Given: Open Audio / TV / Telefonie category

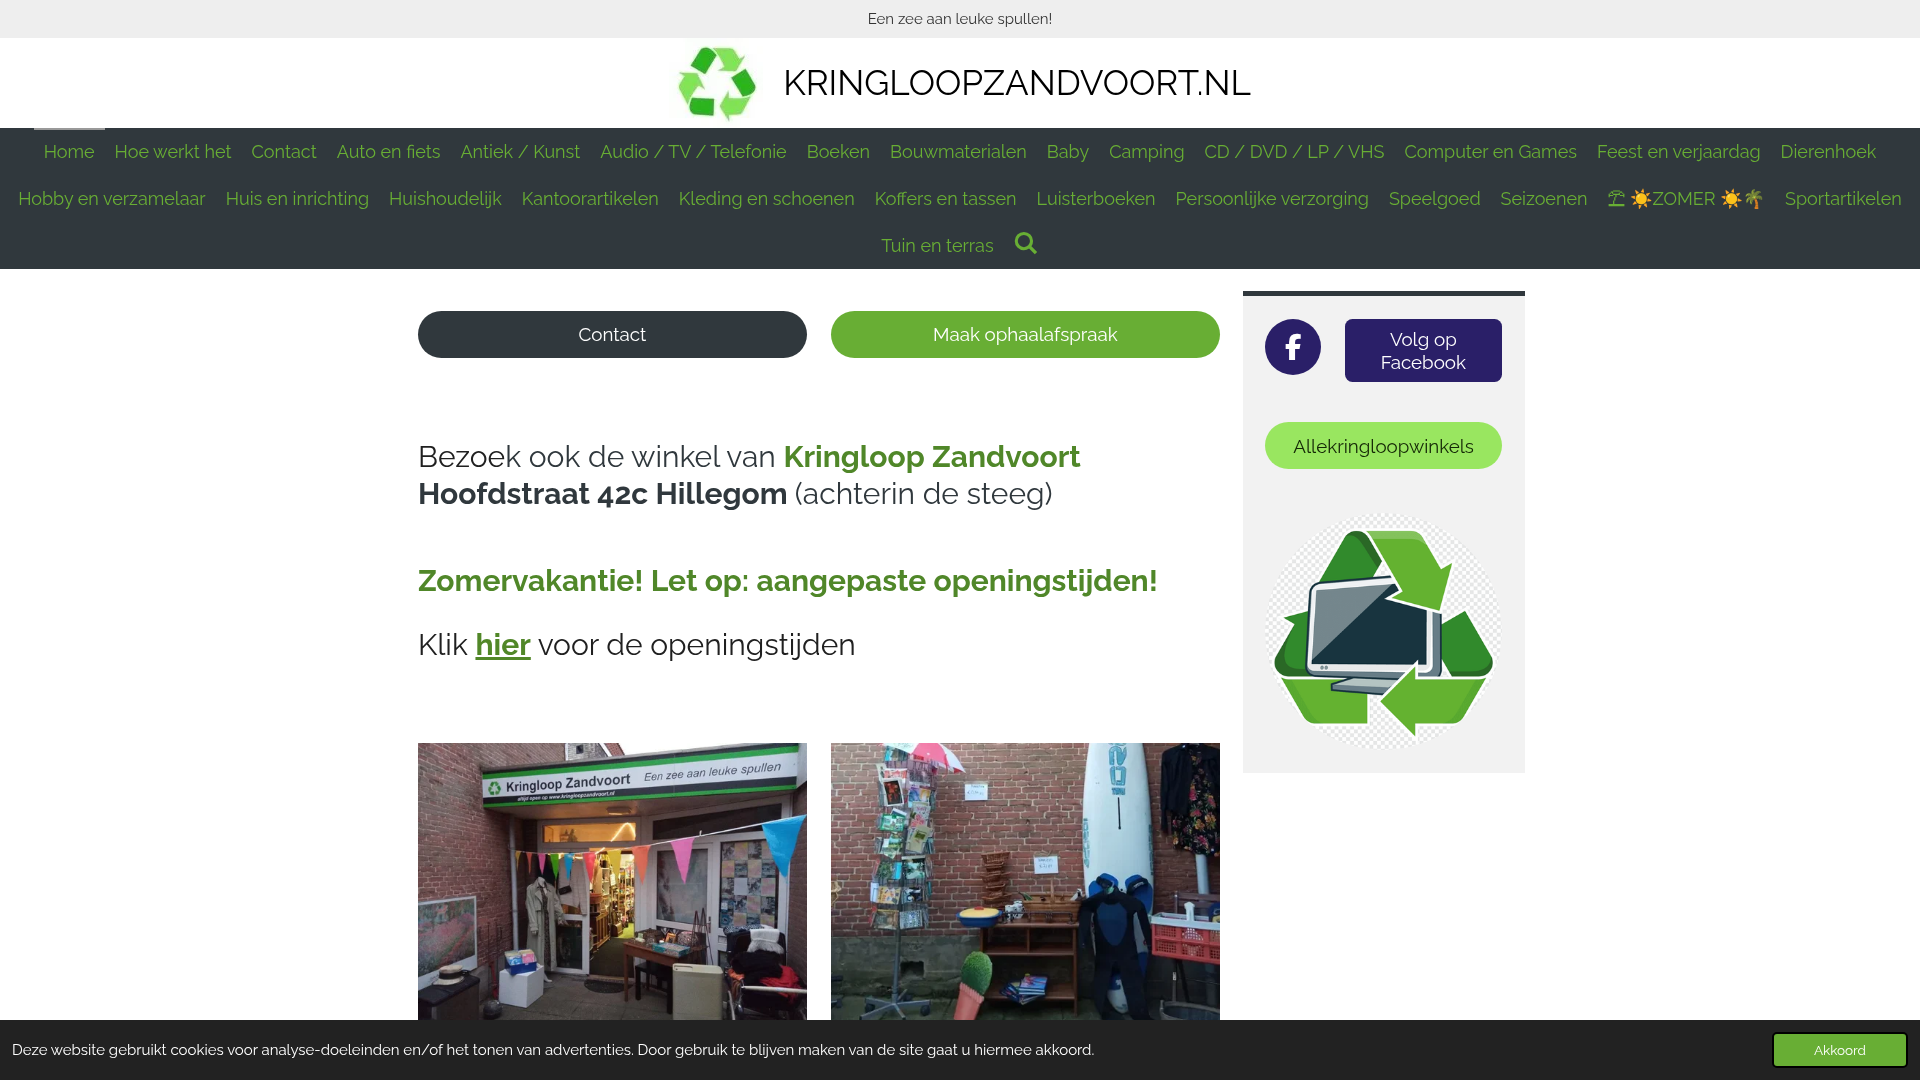Looking at the screenshot, I should click(x=693, y=152).
